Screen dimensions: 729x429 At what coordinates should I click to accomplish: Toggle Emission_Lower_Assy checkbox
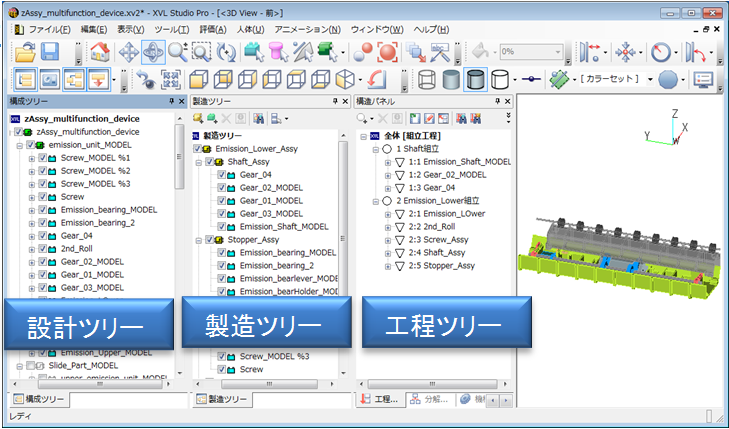coord(199,147)
